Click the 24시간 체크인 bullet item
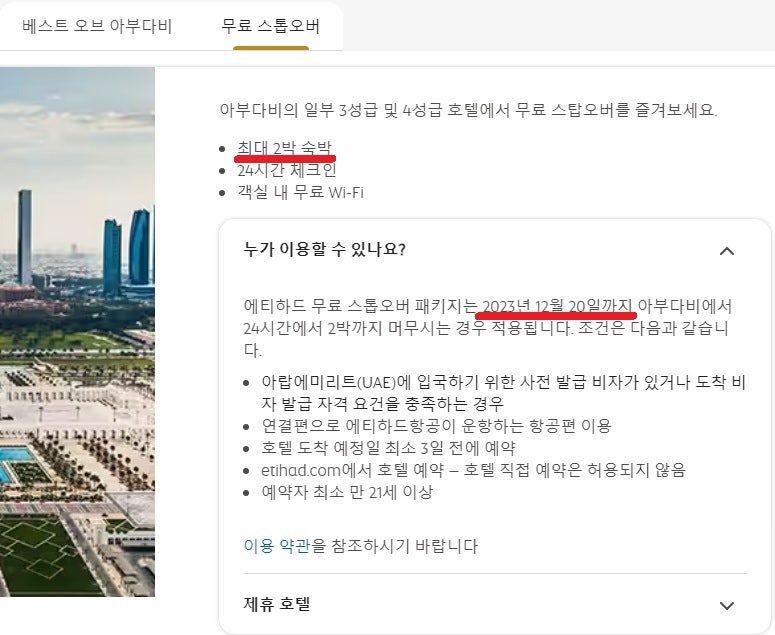Viewport: 775px width, 635px height. point(287,170)
